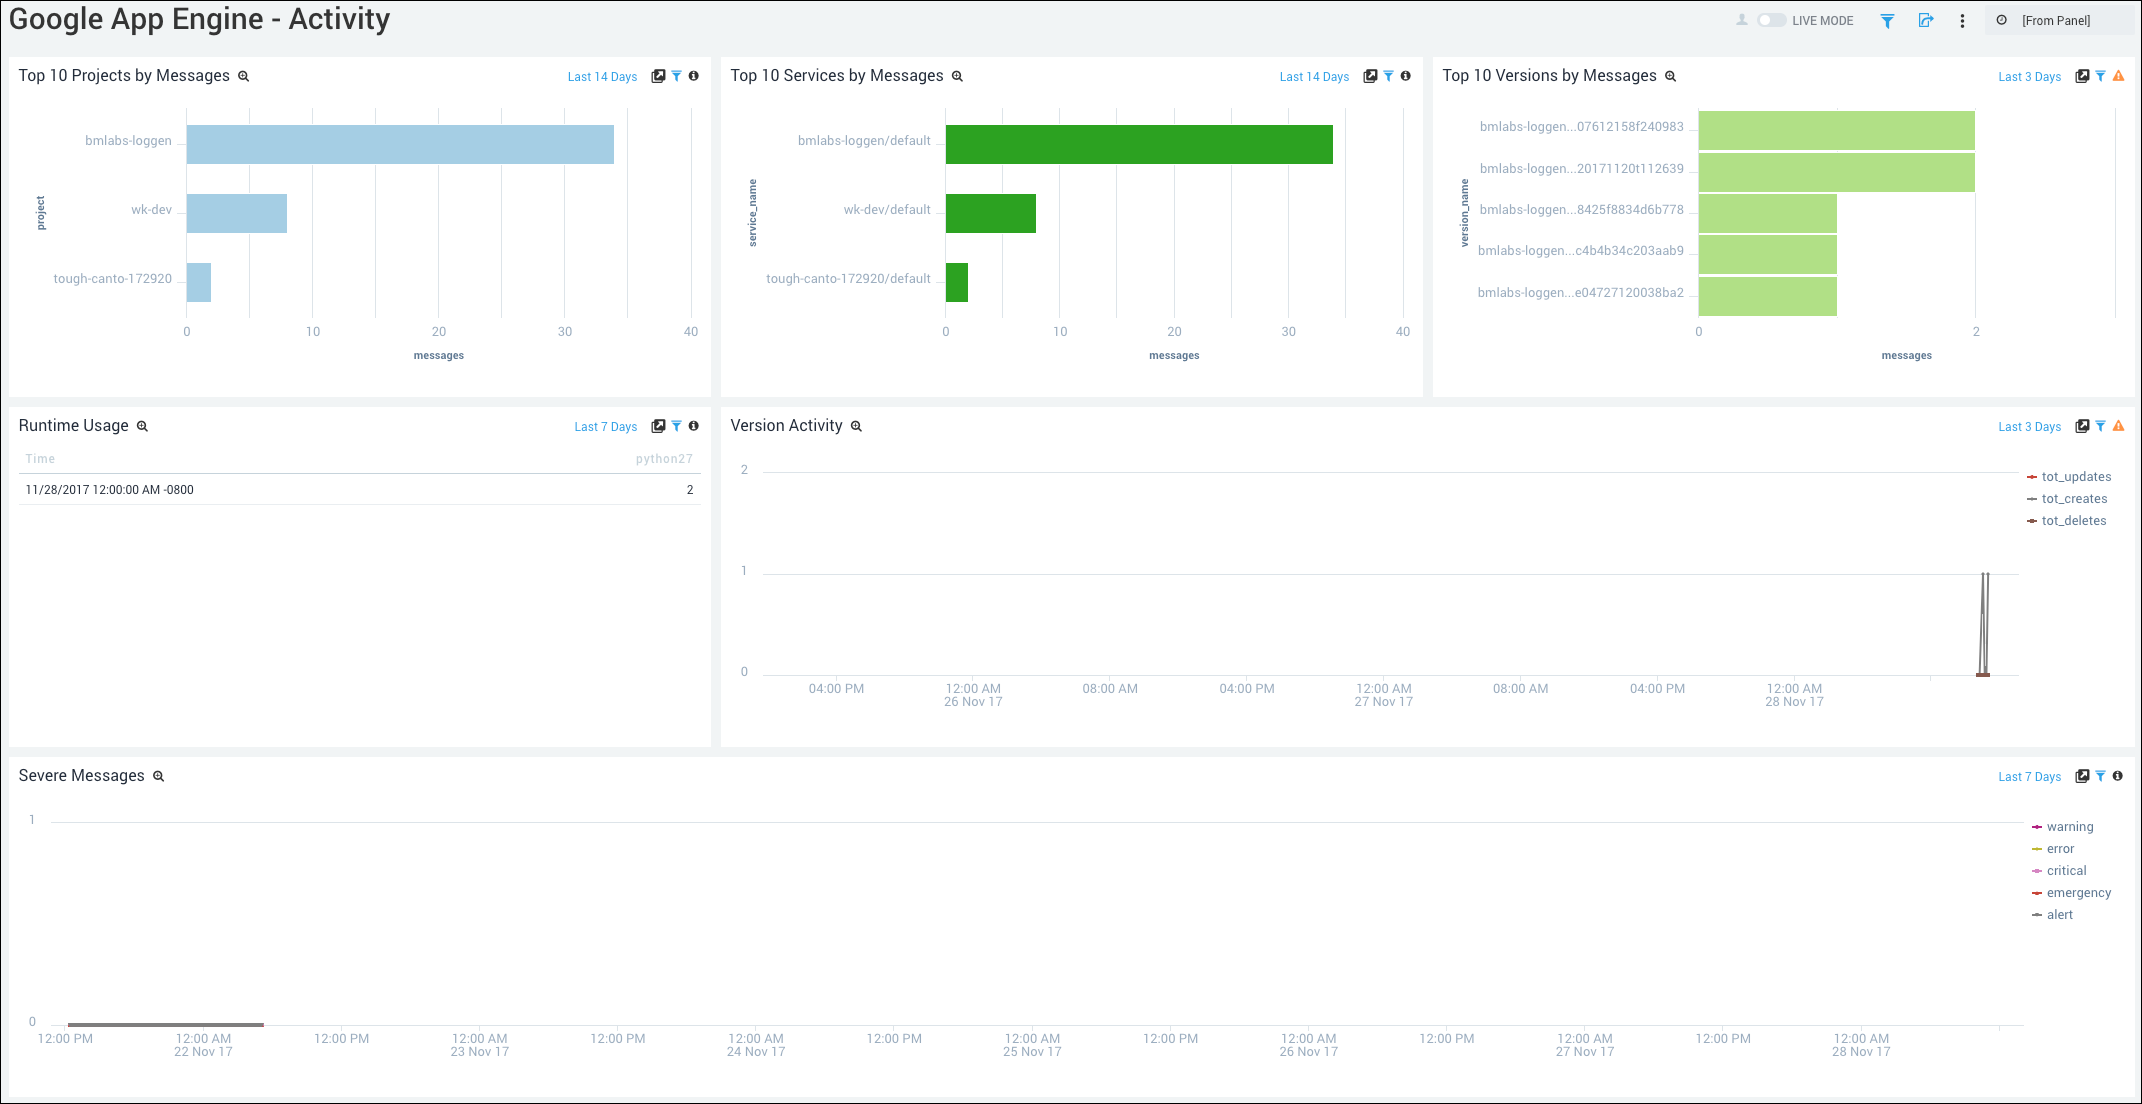Open the dashboard-level filter icon in the header
The height and width of the screenshot is (1104, 2142).
pyautogui.click(x=1888, y=20)
